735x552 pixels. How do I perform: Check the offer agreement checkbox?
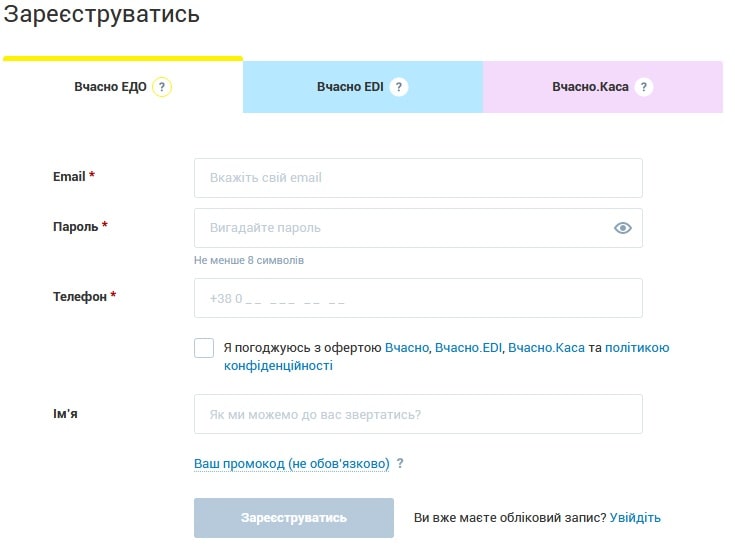204,348
